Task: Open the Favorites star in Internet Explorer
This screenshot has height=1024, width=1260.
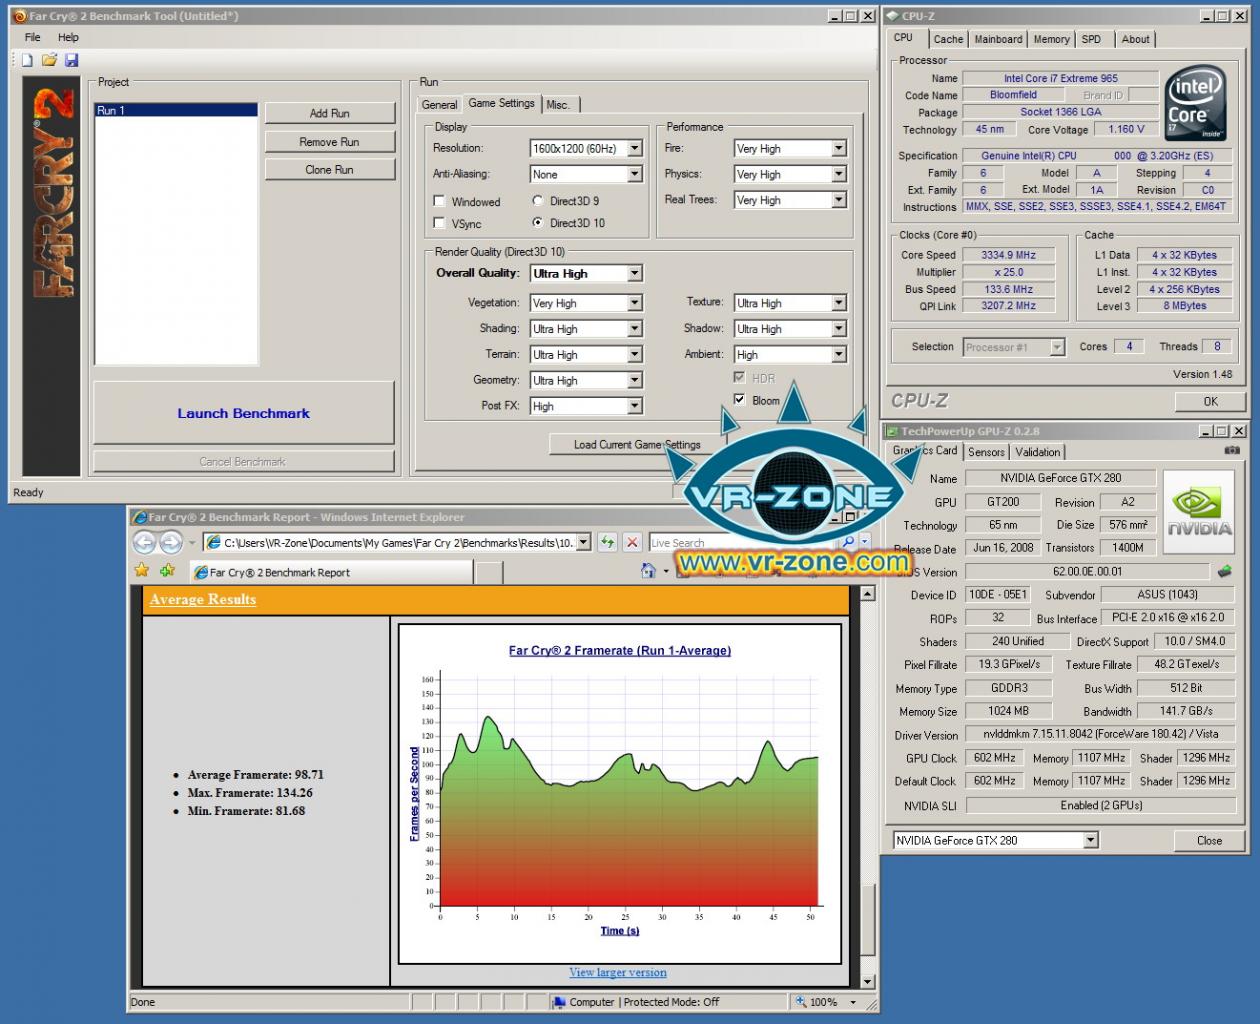Action: click(142, 571)
